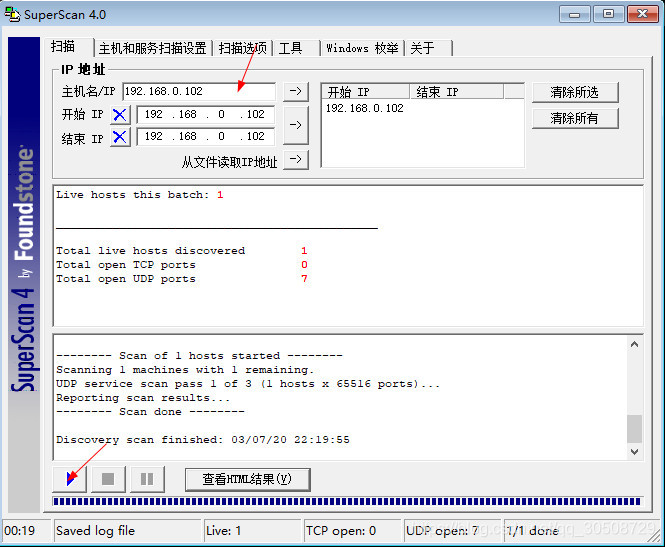This screenshot has height=547, width=665.
Task: Click the 'Total open TCP ports' line
Action: (x=182, y=265)
